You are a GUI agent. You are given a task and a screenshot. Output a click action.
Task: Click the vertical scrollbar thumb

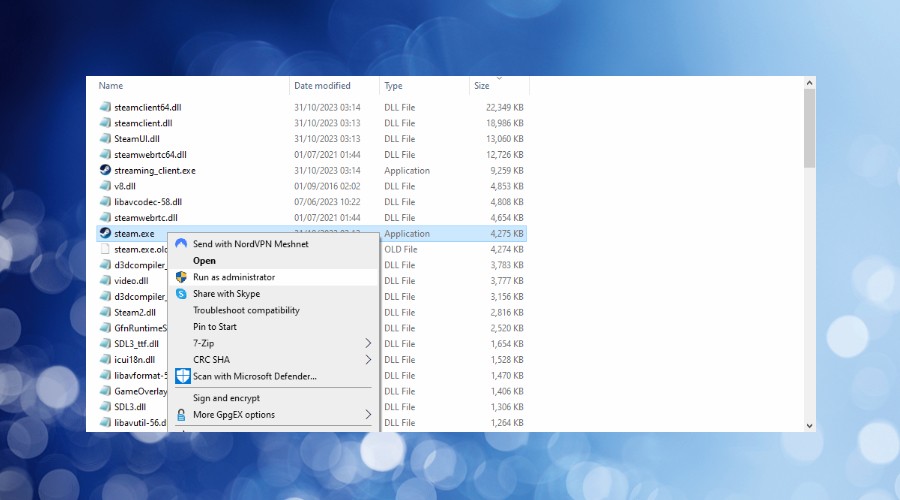[809, 129]
